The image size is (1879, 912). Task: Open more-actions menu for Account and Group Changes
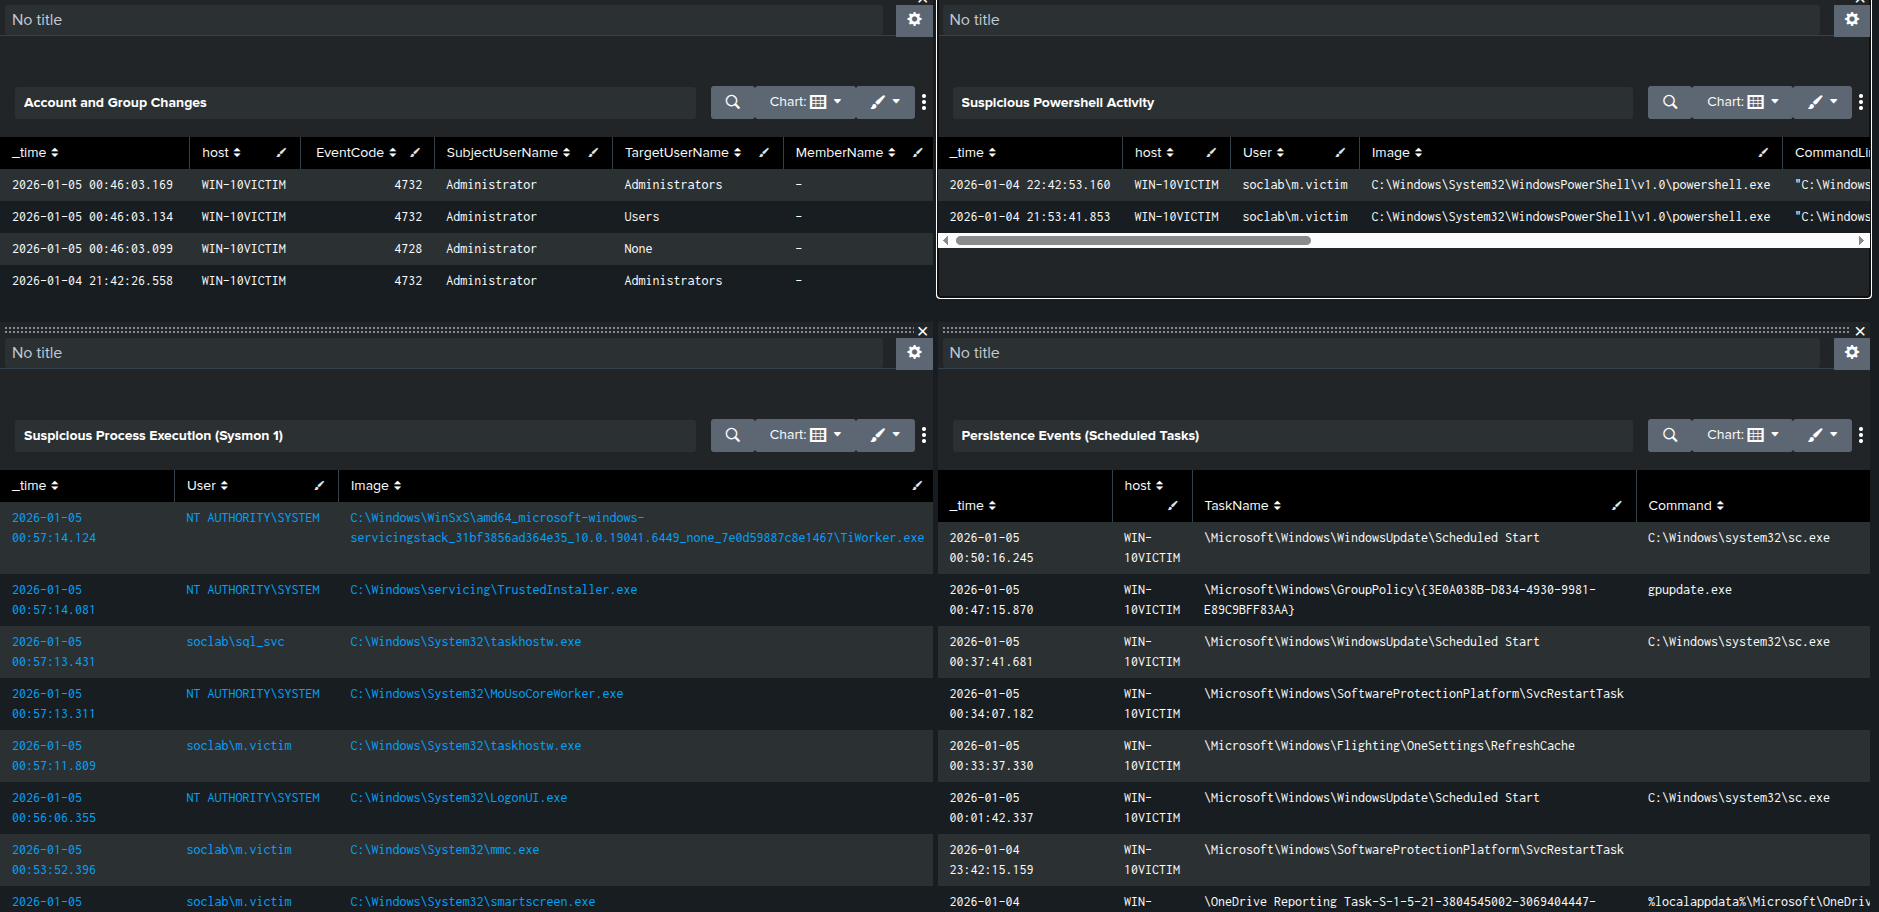pos(924,102)
